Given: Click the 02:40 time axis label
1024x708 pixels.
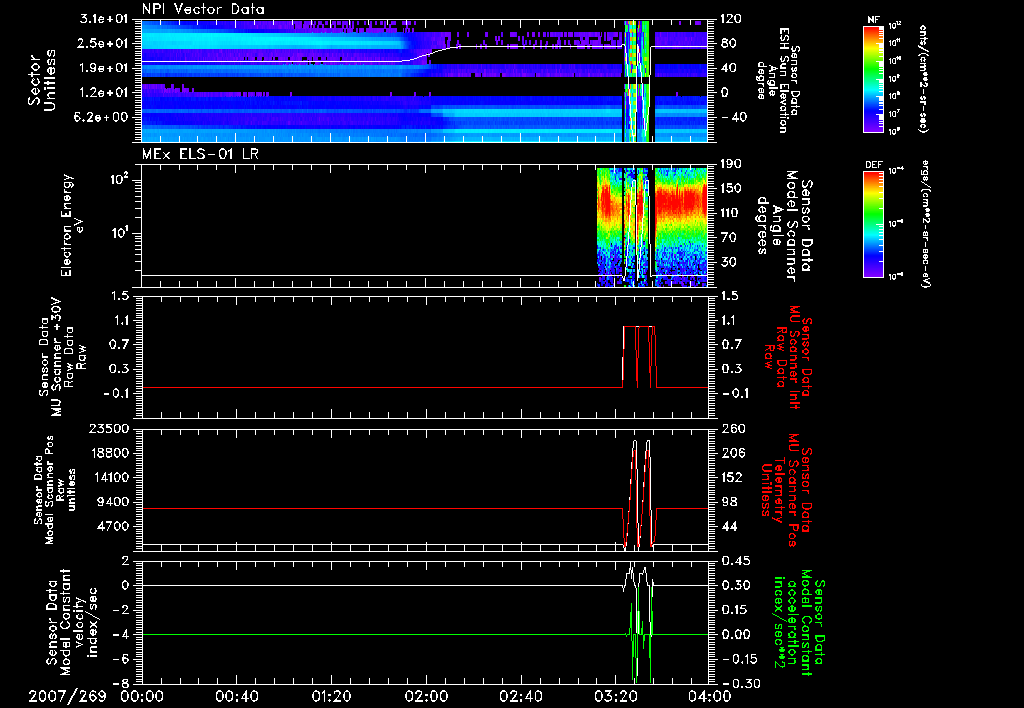Looking at the screenshot, I should (x=520, y=696).
